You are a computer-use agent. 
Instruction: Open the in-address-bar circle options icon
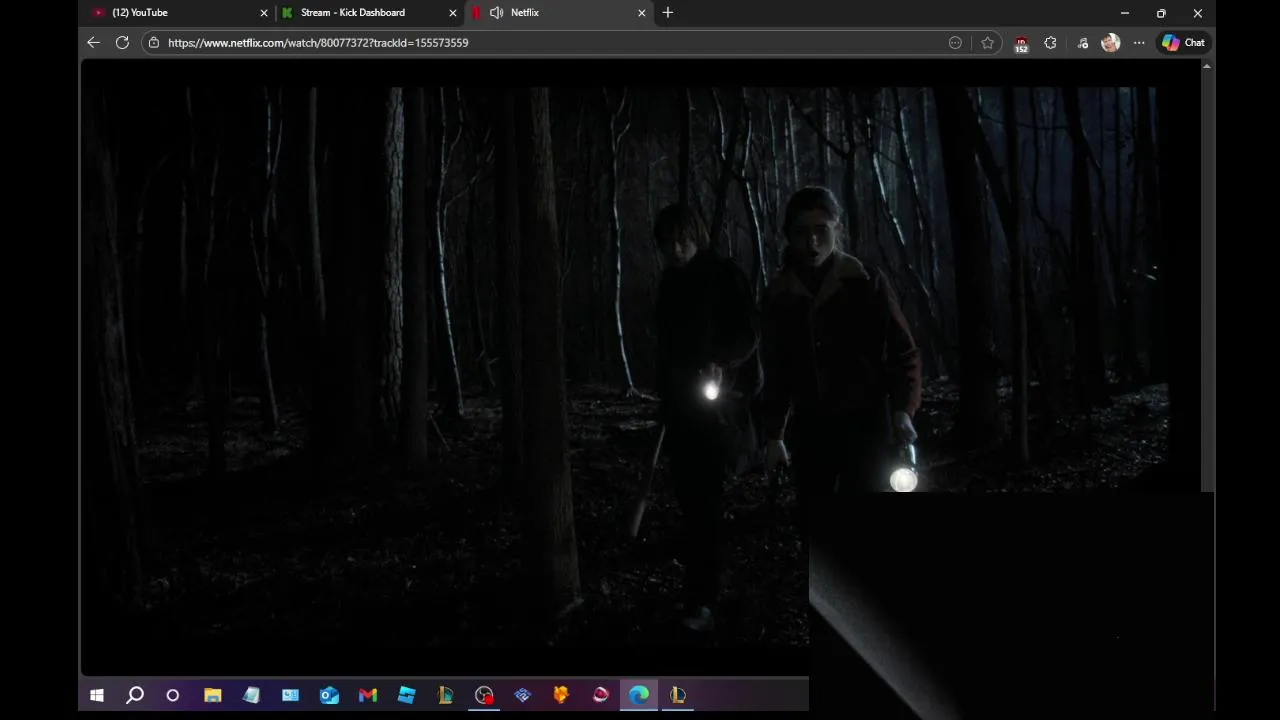[955, 43]
